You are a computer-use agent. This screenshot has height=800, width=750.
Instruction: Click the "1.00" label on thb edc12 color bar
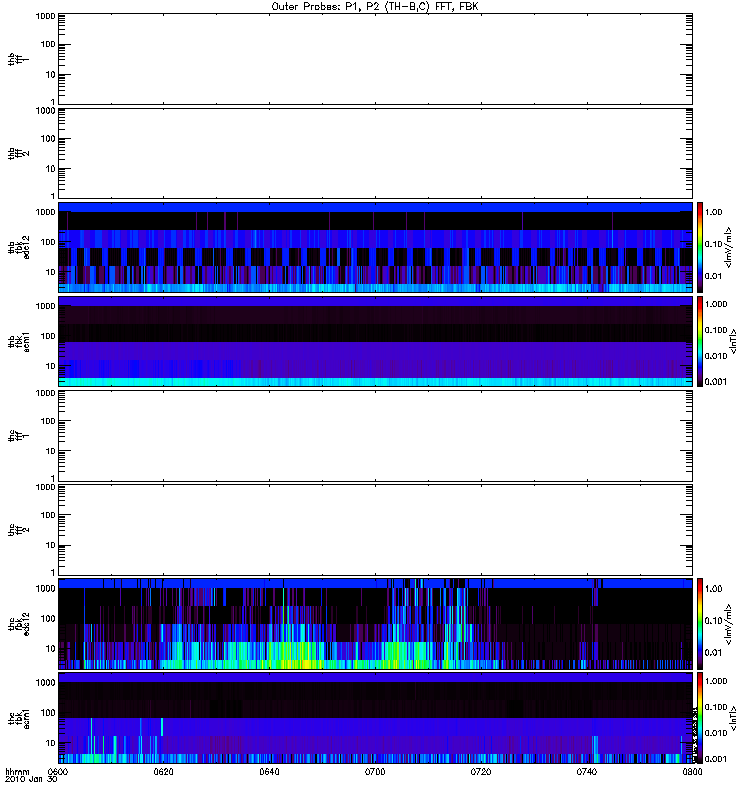[x=713, y=212]
